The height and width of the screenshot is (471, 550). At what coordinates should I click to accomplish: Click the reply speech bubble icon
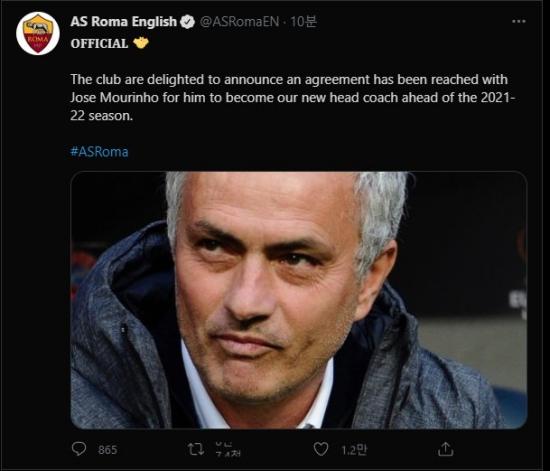click(79, 449)
